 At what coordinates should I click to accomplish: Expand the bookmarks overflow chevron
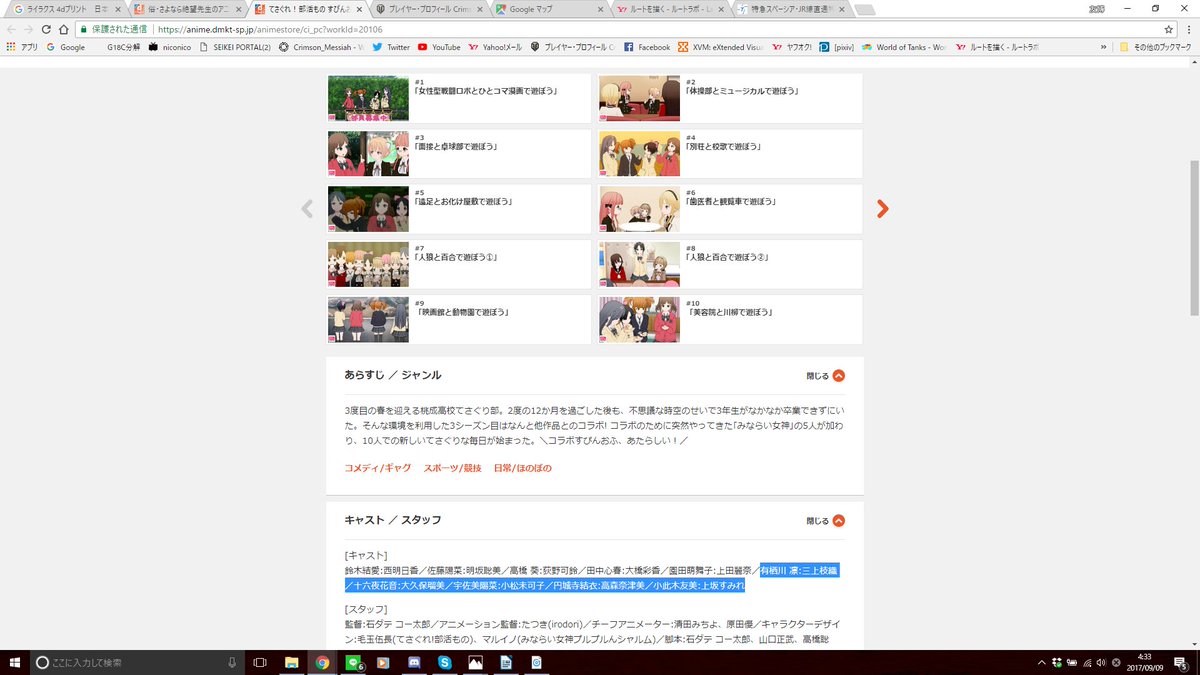pyautogui.click(x=1104, y=47)
